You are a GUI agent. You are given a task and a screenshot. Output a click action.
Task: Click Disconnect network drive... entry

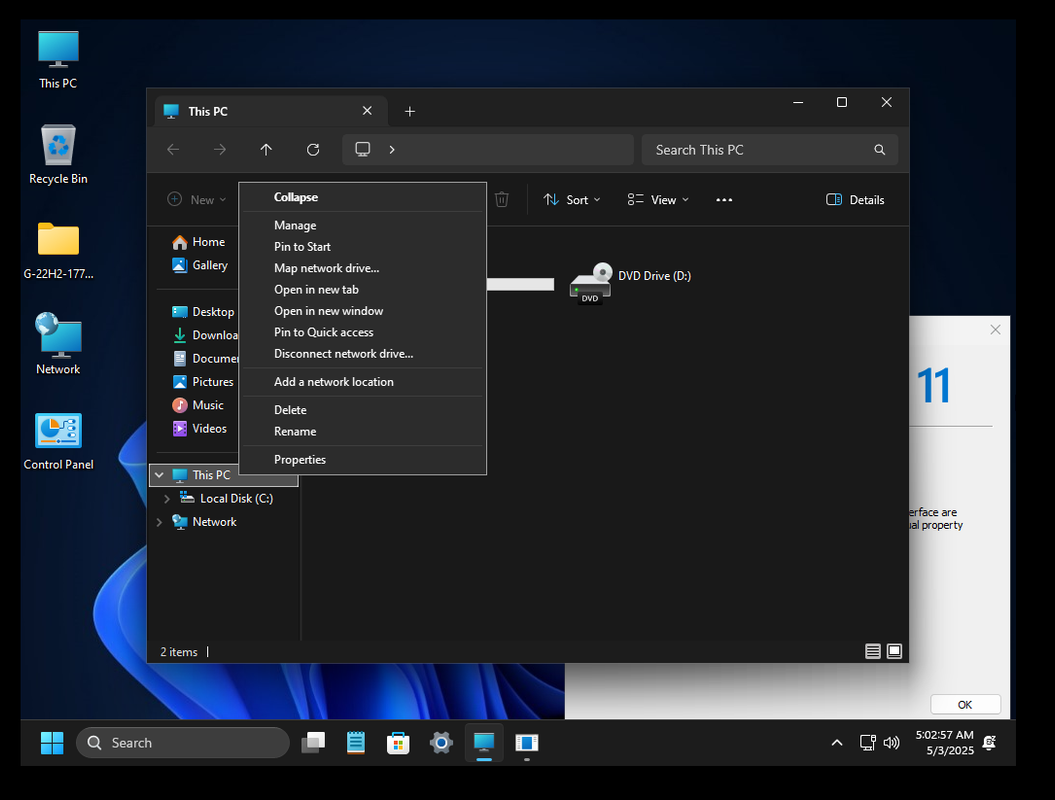pos(363,354)
